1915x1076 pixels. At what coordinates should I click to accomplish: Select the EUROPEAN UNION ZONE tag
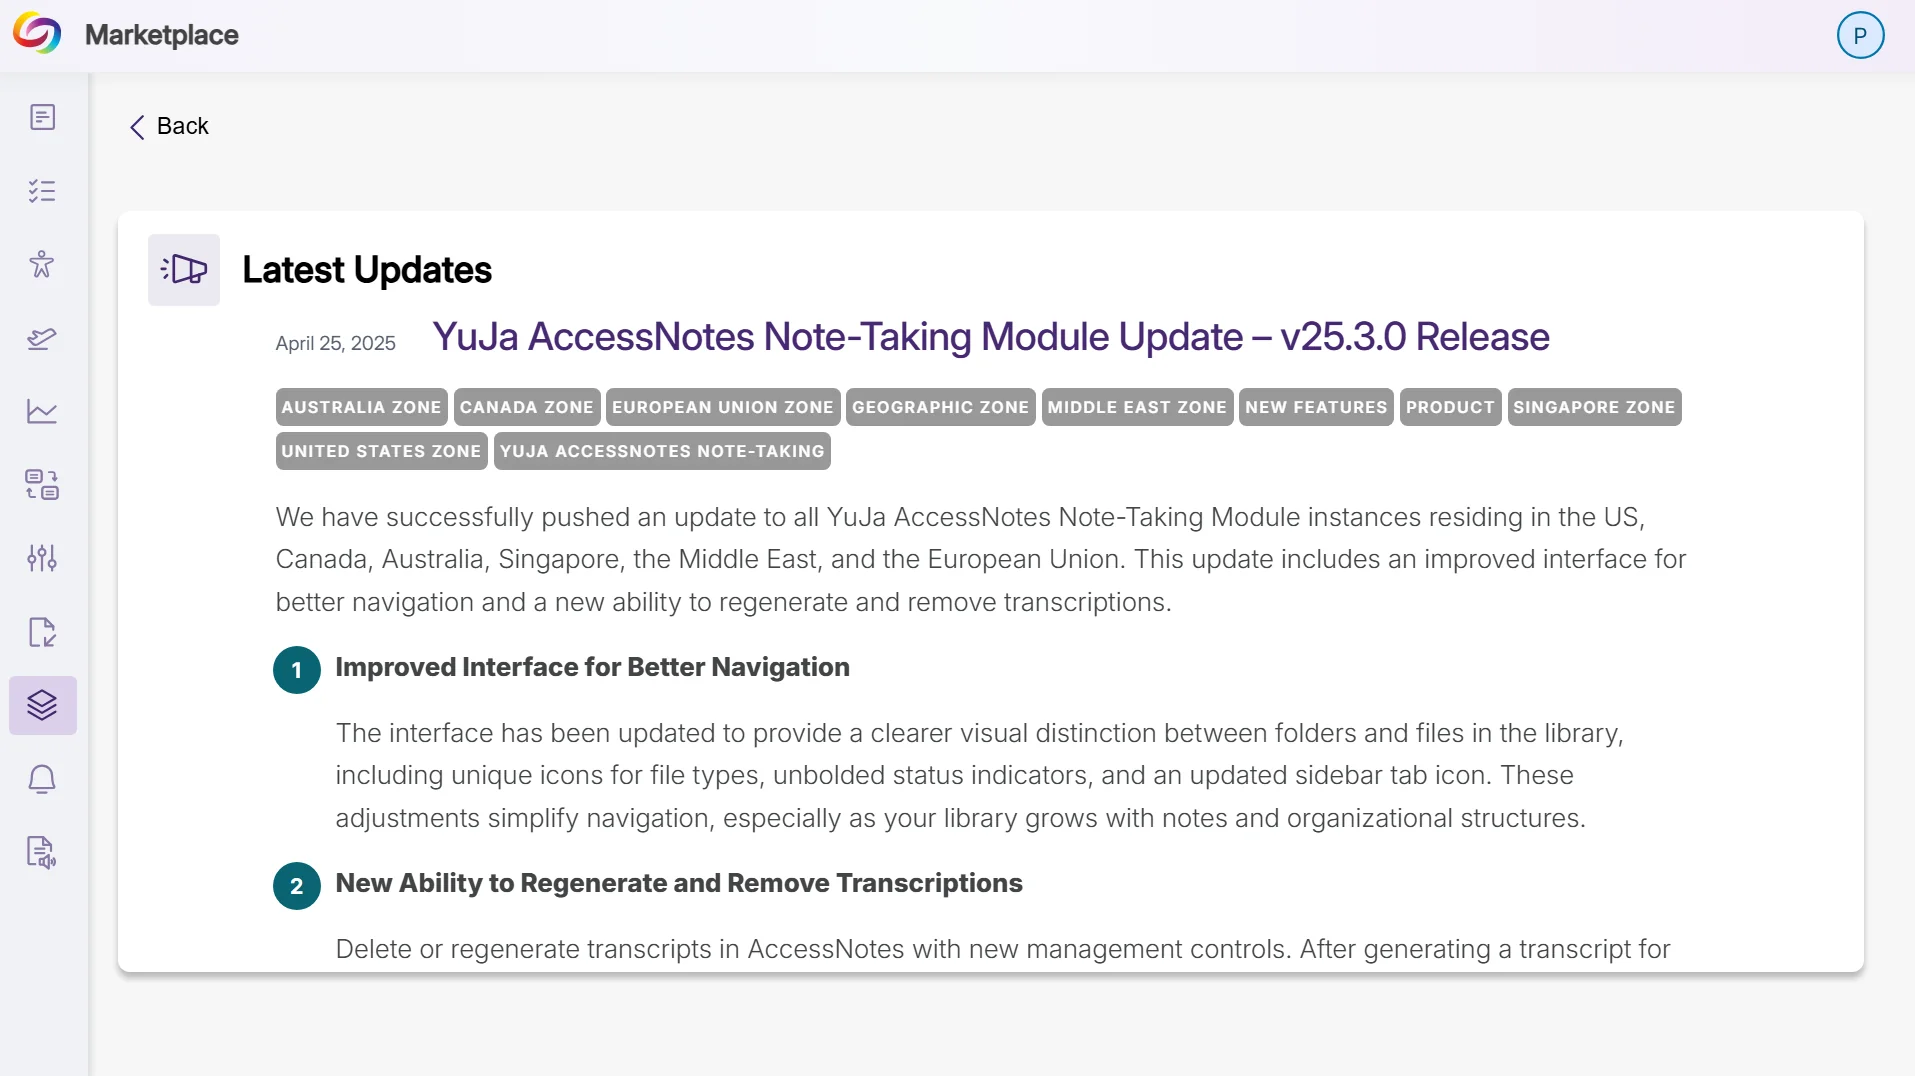pyautogui.click(x=722, y=407)
